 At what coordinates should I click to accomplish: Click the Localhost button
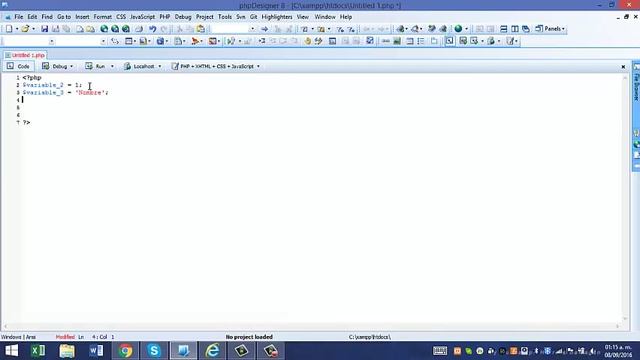[x=140, y=66]
